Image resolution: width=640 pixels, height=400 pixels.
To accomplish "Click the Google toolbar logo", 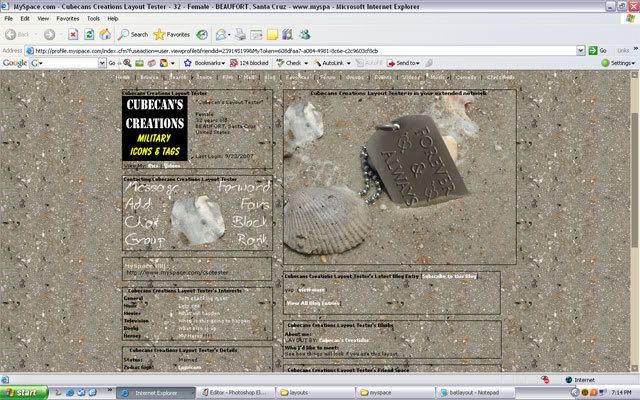I will pos(15,63).
